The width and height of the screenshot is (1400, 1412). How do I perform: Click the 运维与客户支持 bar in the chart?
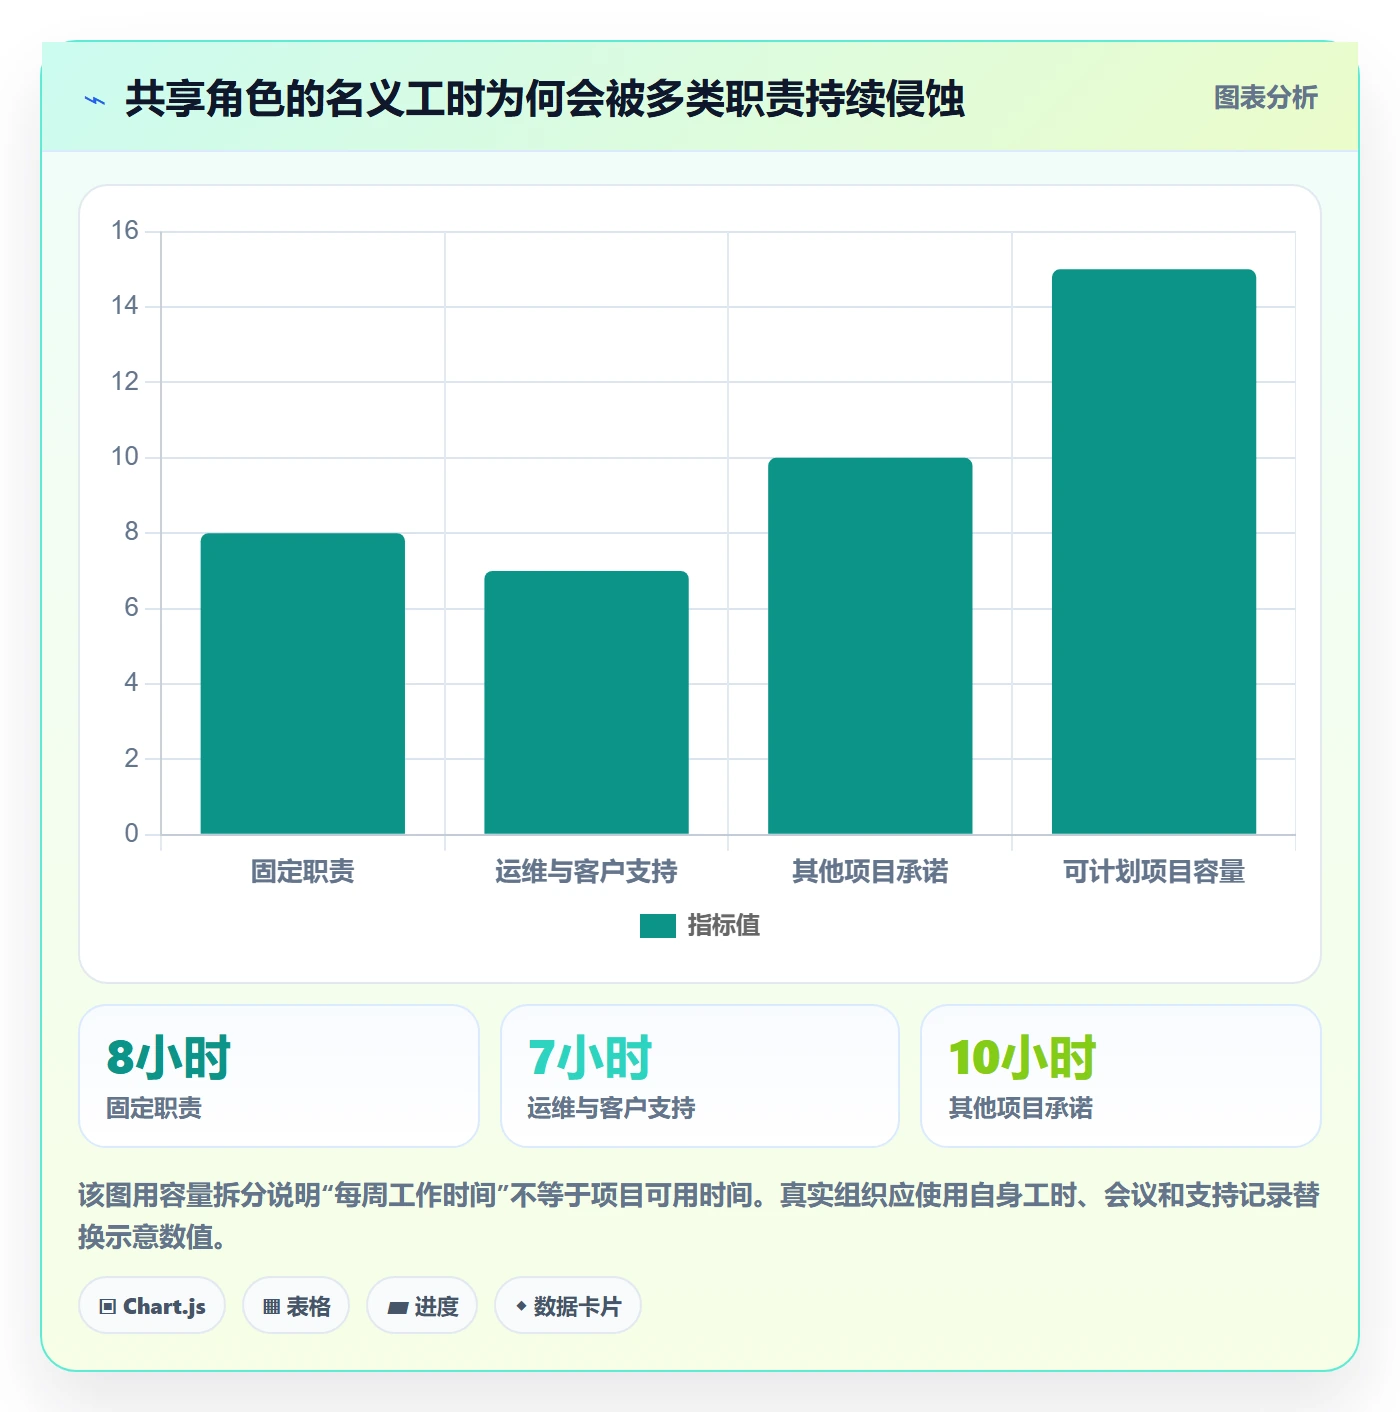click(x=586, y=702)
